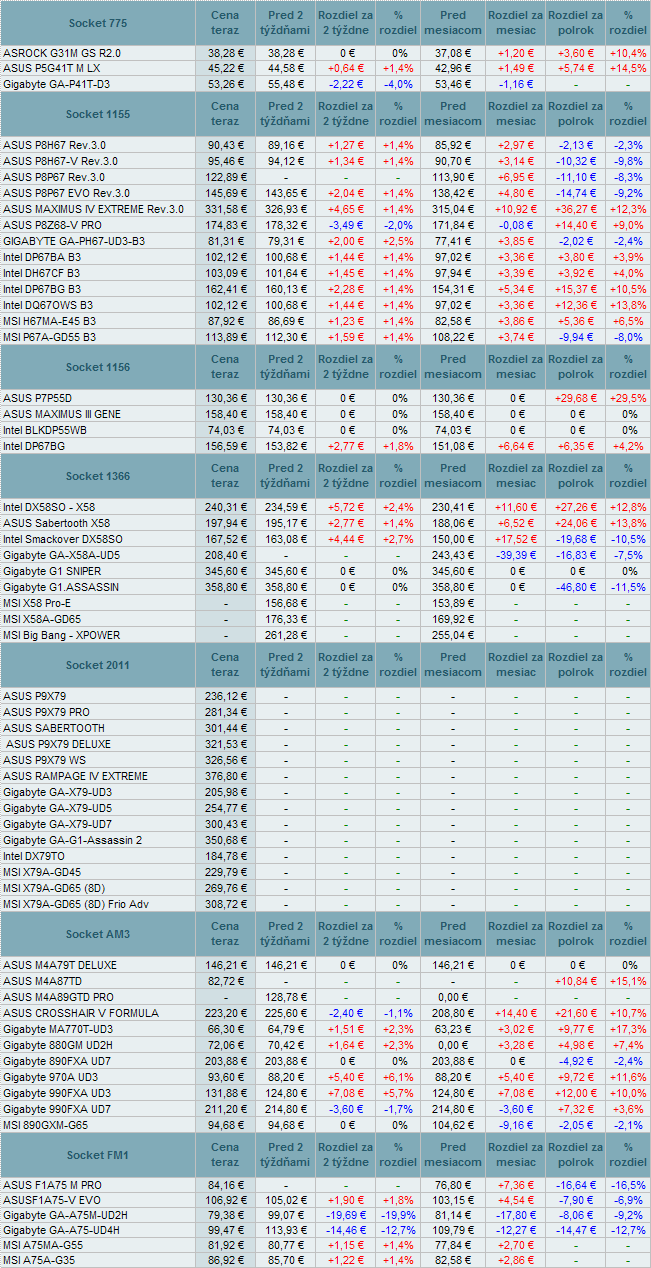Select the +6,1% two-week percent cell

pos(399,1077)
